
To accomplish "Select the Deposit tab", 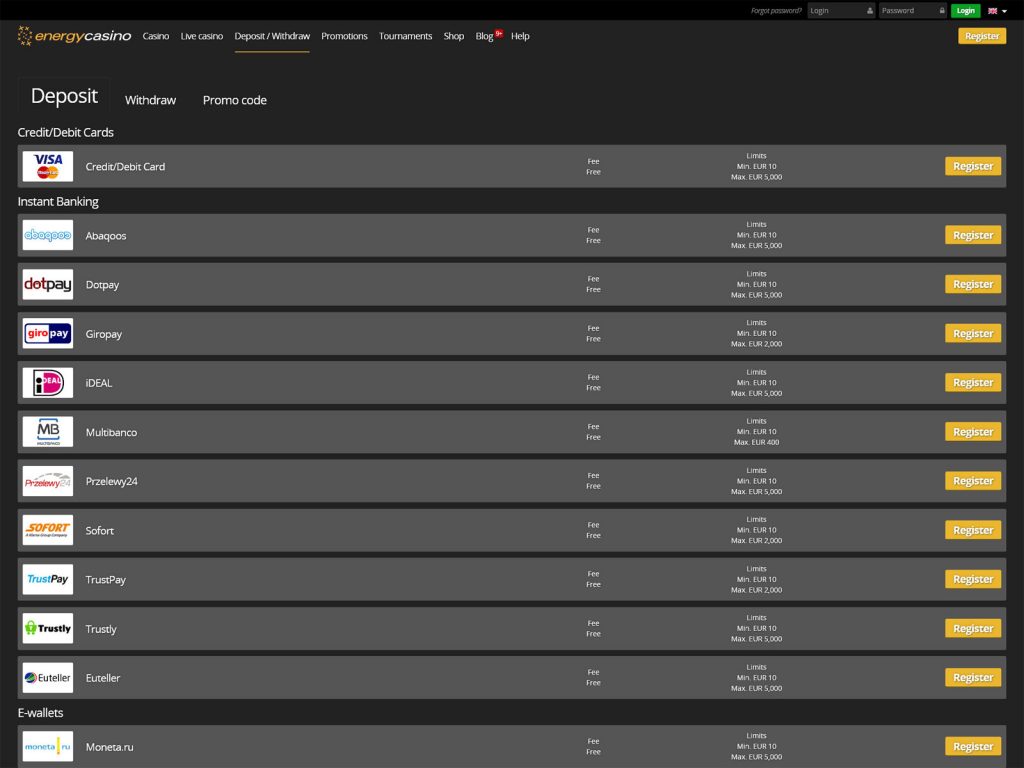I will [x=64, y=96].
